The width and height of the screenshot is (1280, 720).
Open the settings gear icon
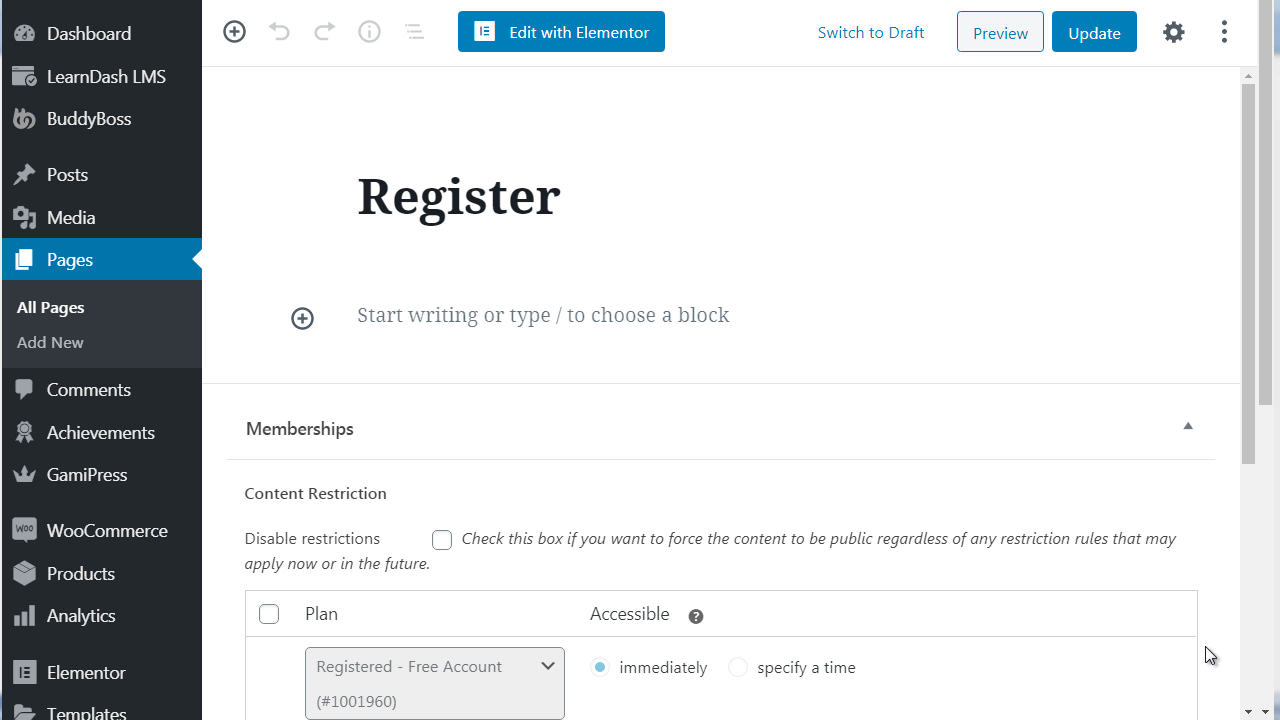1174,32
